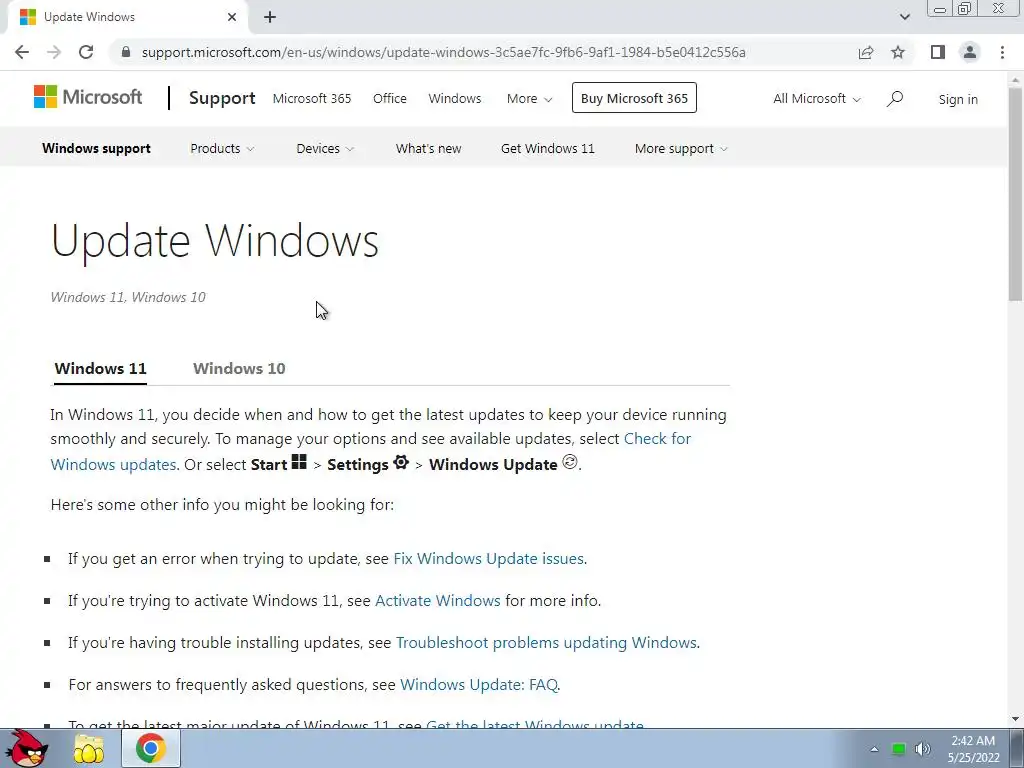Show hidden system tray icons arrow
The height and width of the screenshot is (768, 1024).
[x=874, y=749]
